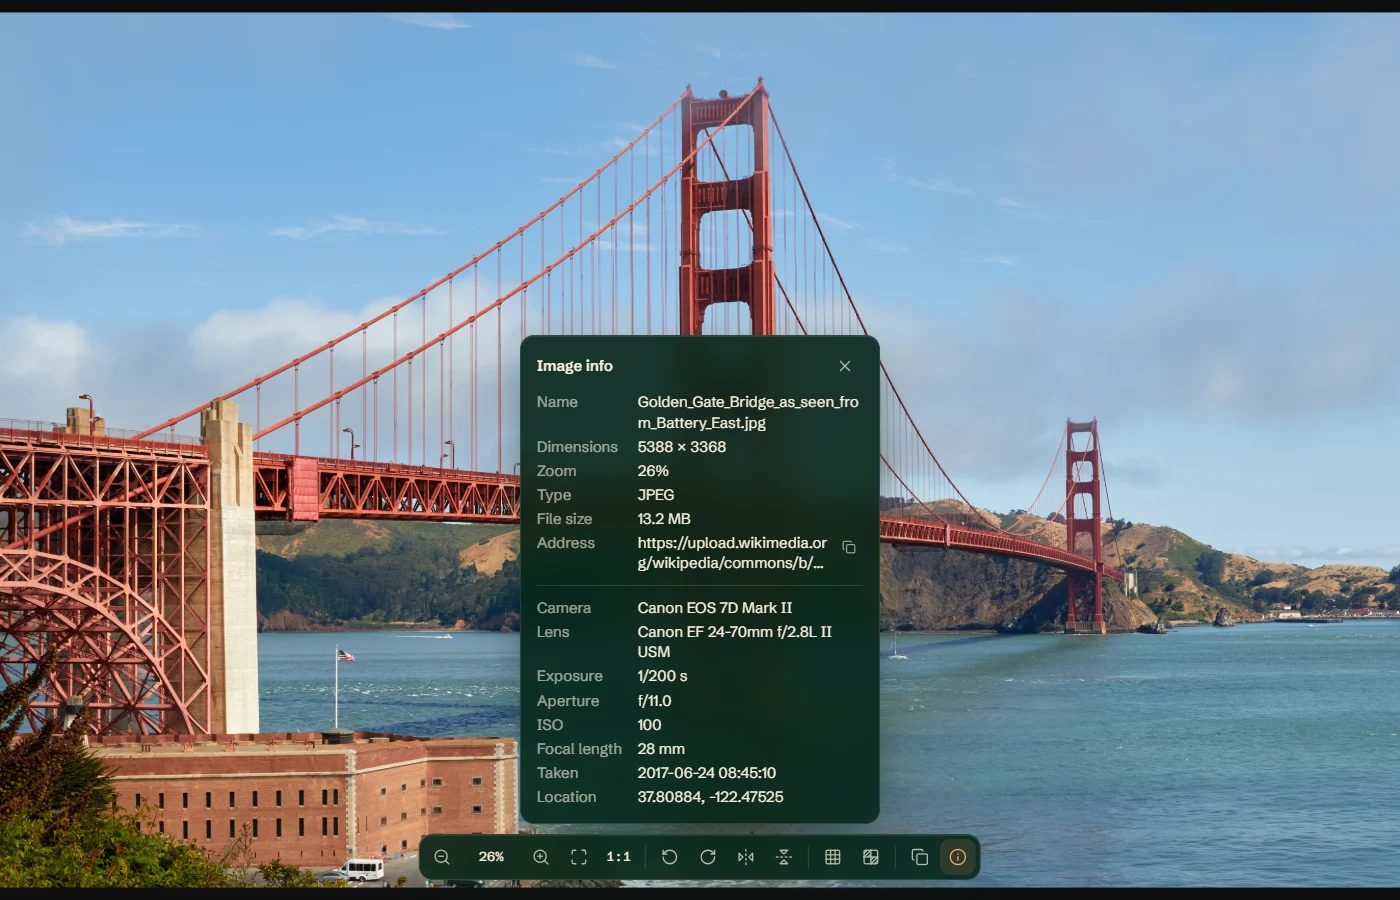Copy image using toolbar copy icon
Screen dimensions: 1400x900
920,857
